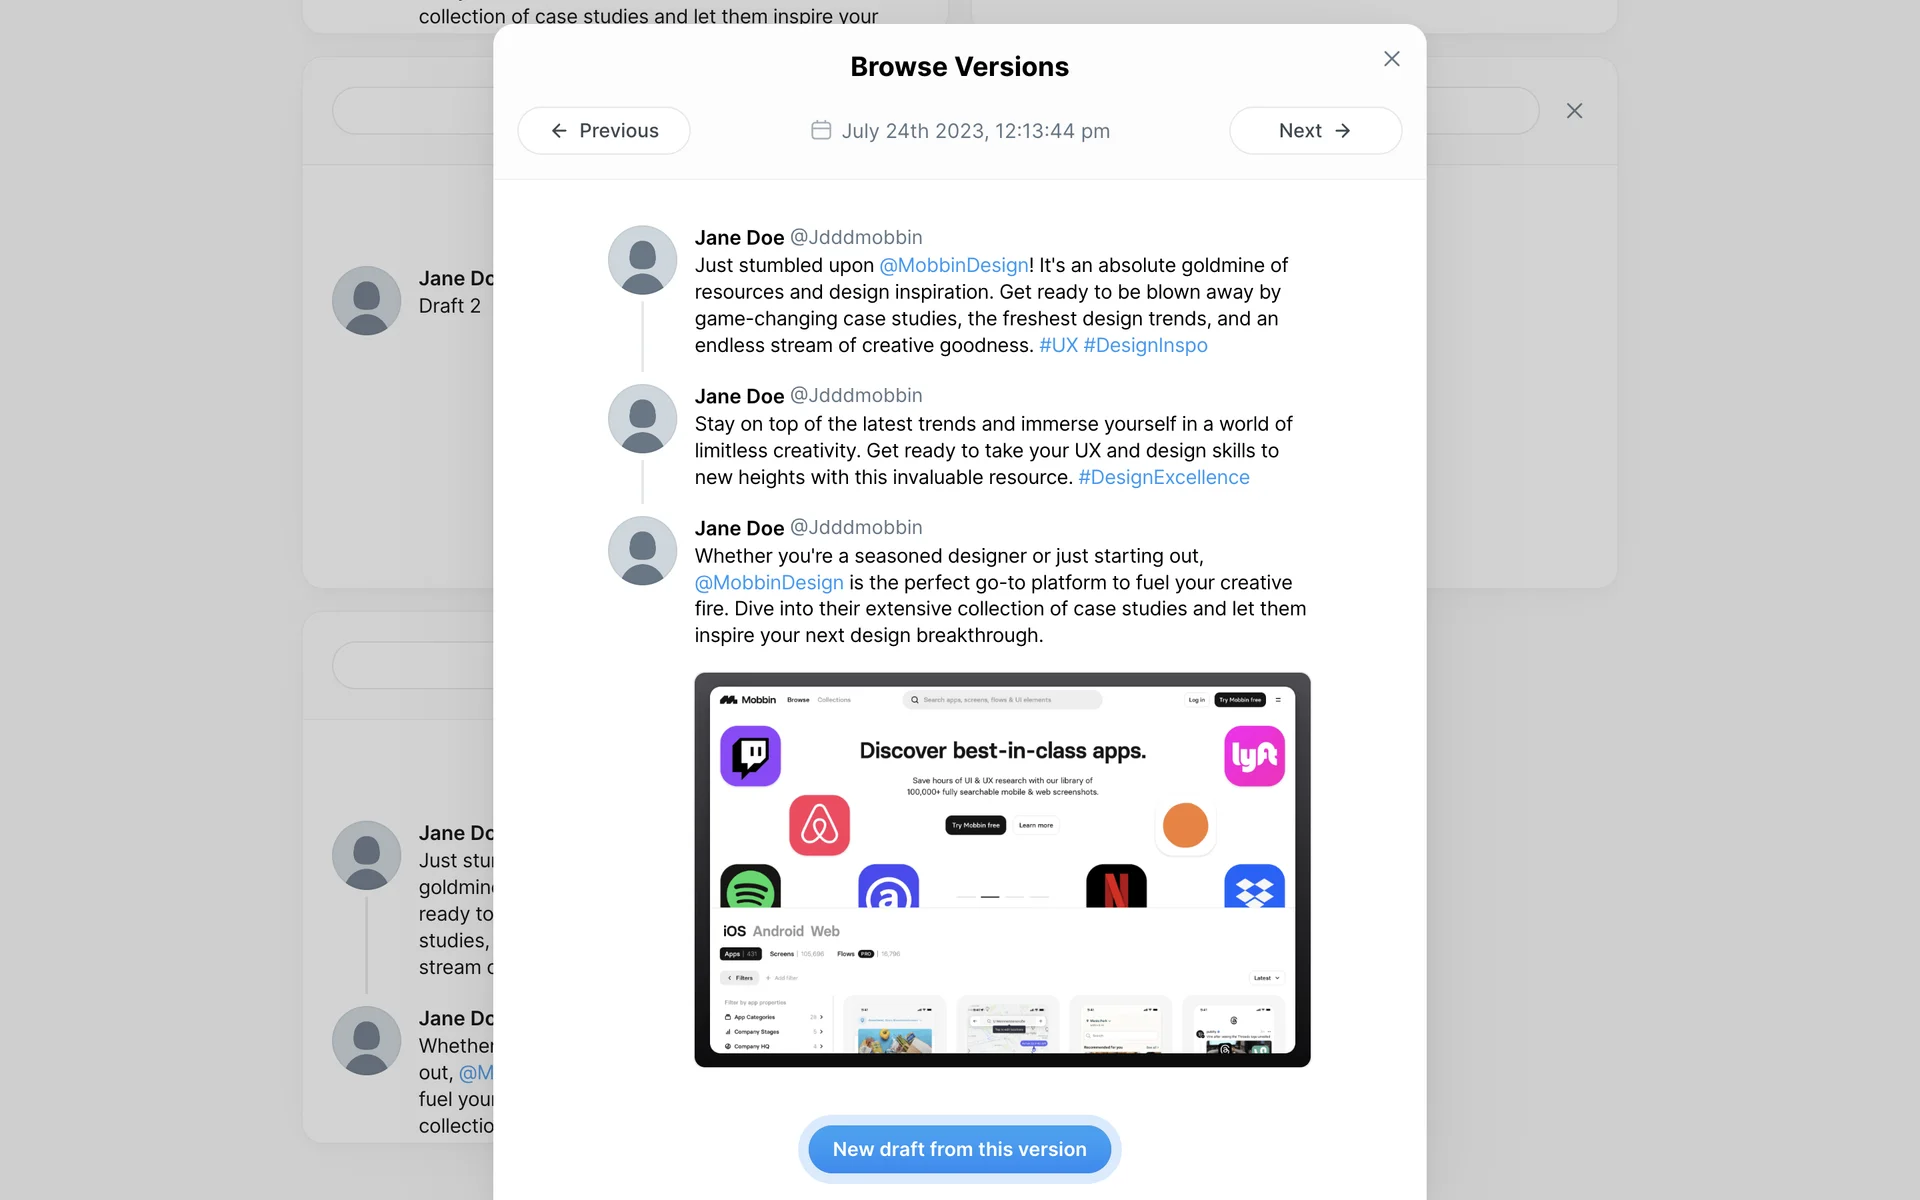The width and height of the screenshot is (1920, 1200).
Task: Click Jane Doe avatar on first tweet
Action: [x=642, y=260]
